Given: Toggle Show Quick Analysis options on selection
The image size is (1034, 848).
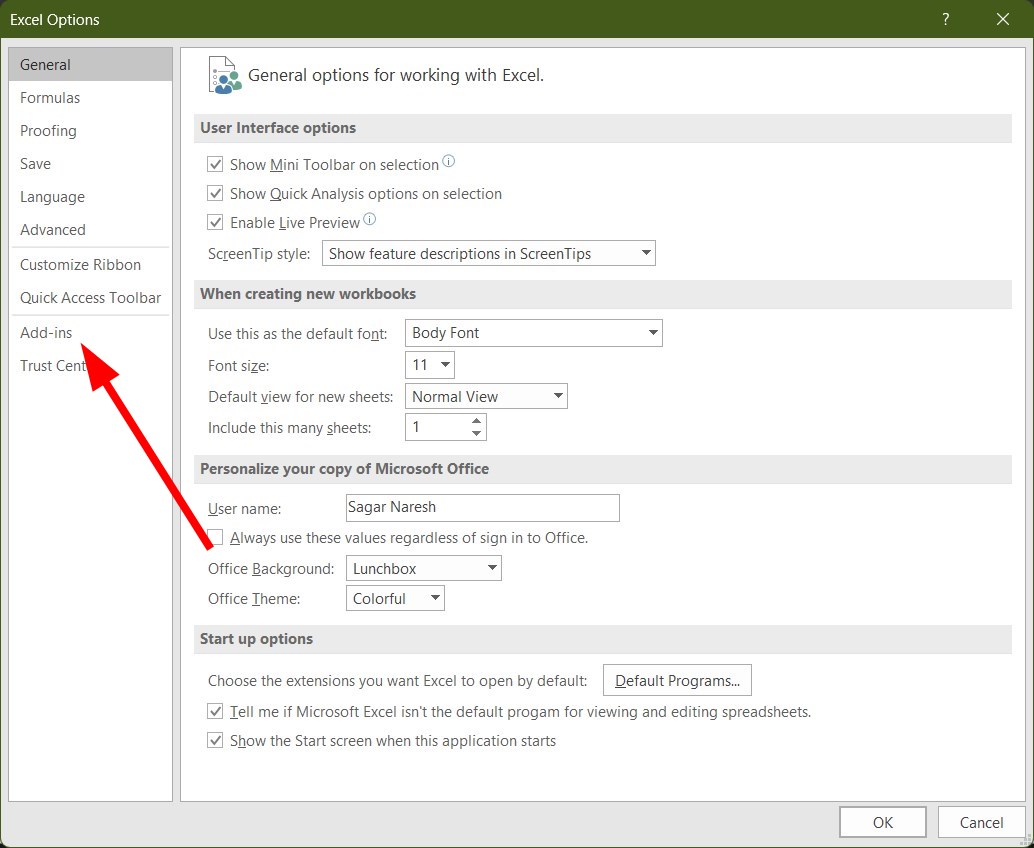Looking at the screenshot, I should pyautogui.click(x=215, y=193).
